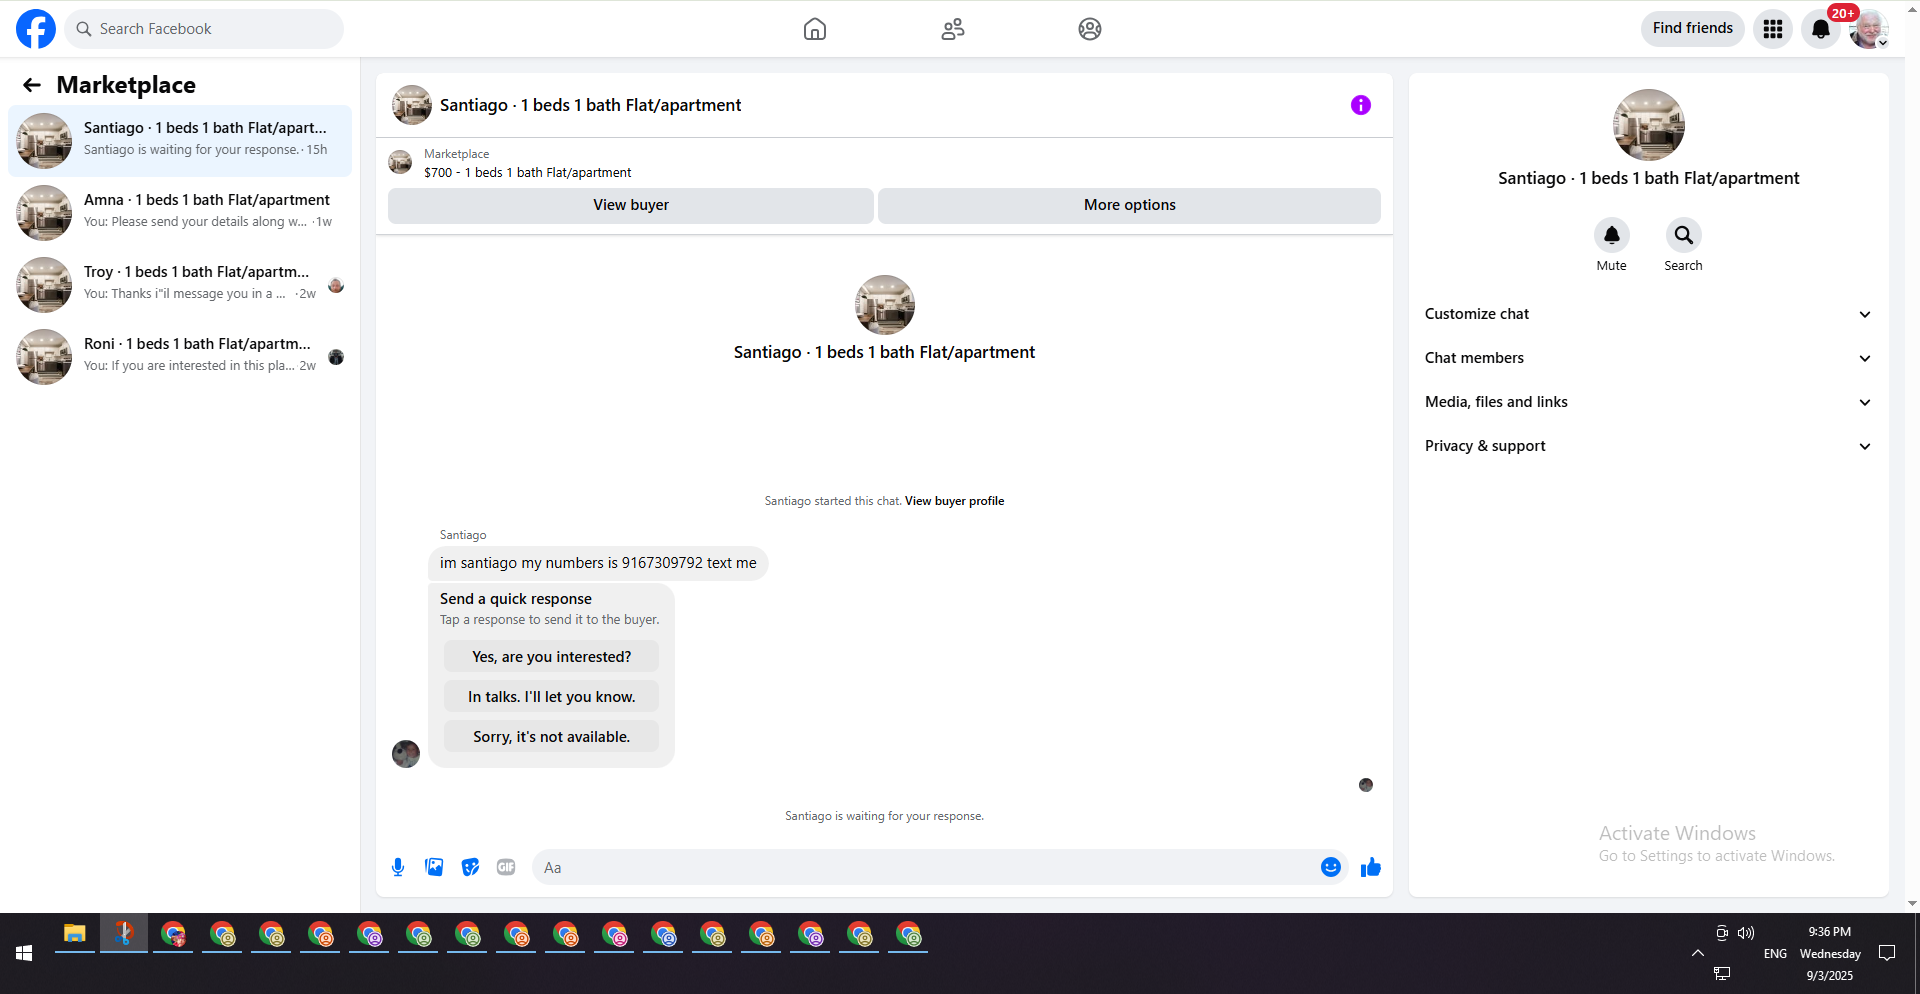Click the View buyer button
This screenshot has height=994, width=1920.
[631, 205]
